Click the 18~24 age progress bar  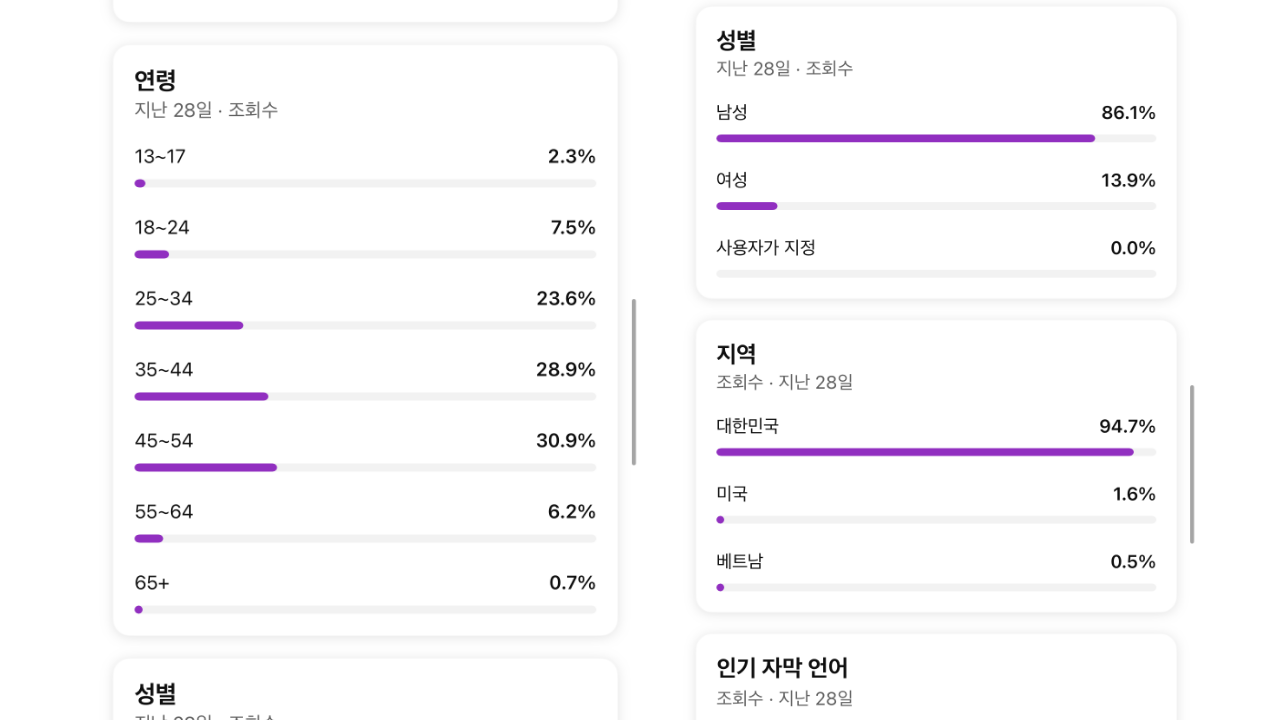coord(365,254)
